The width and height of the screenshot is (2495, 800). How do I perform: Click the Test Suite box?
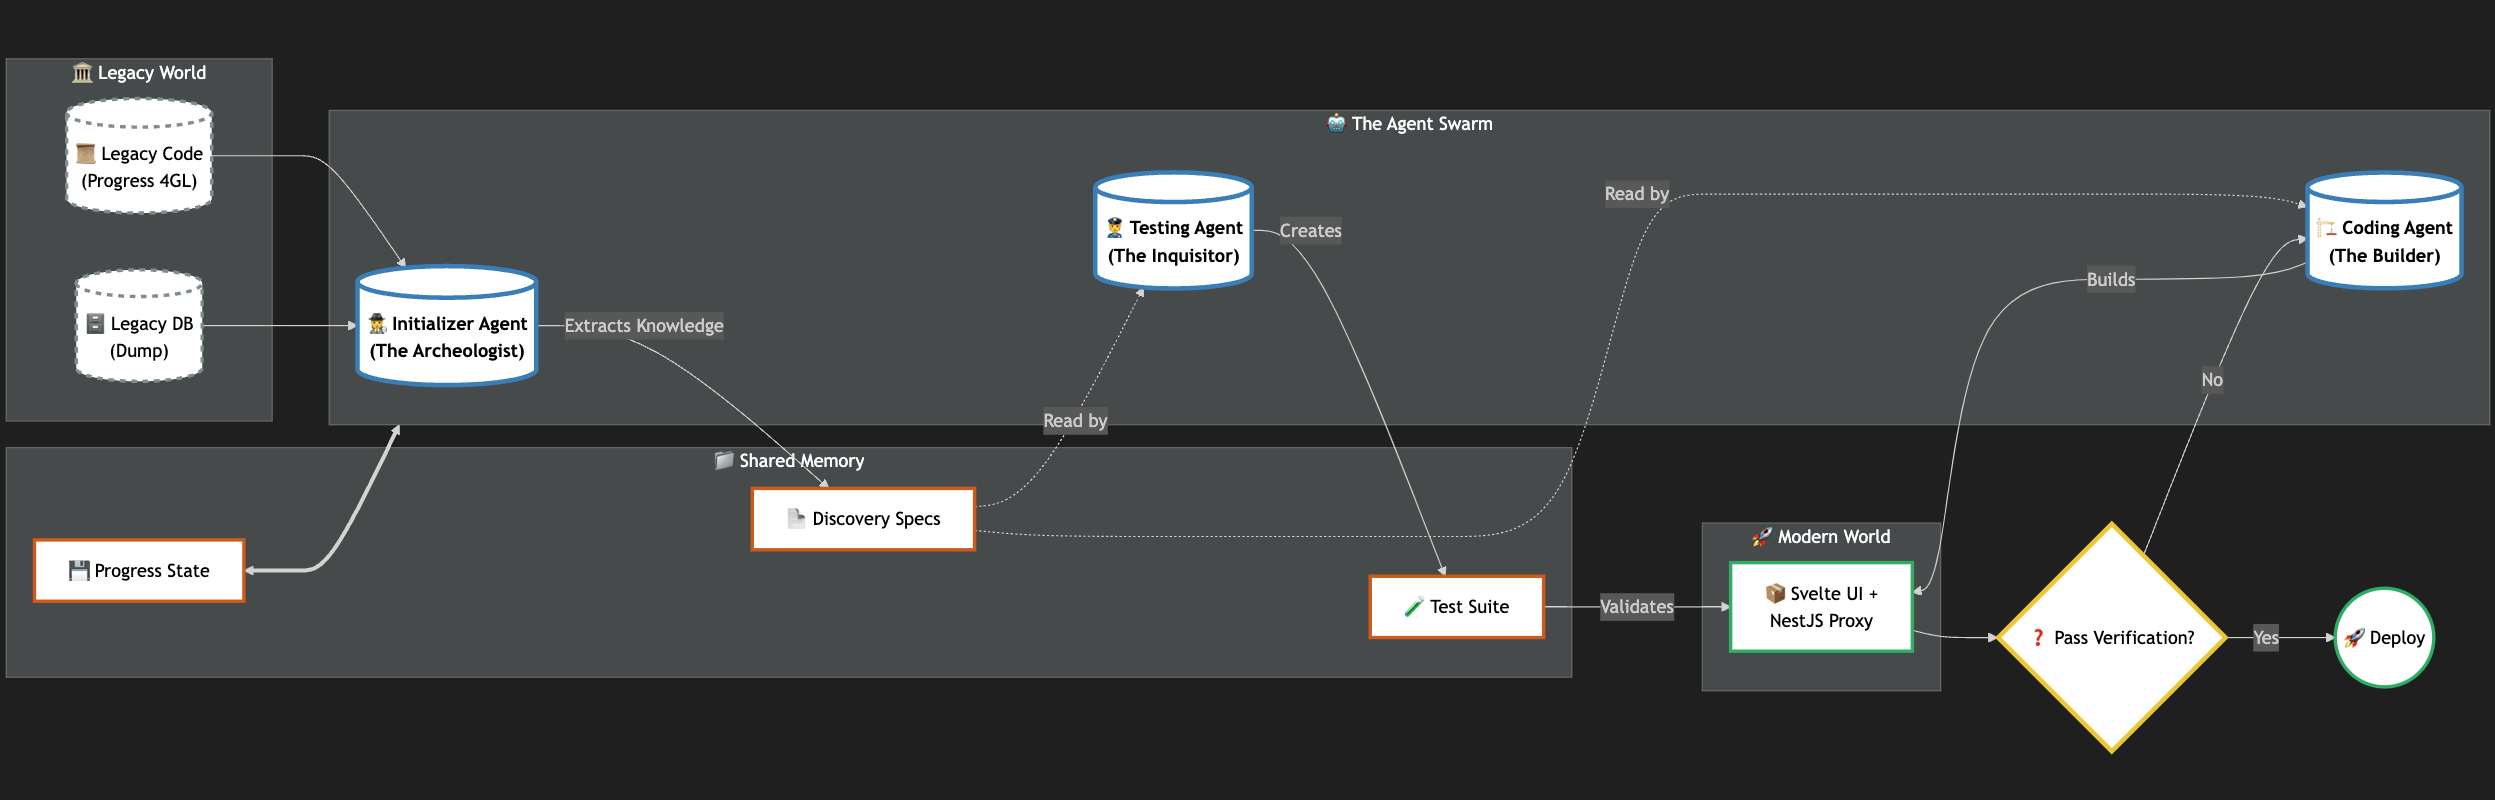click(x=1456, y=607)
